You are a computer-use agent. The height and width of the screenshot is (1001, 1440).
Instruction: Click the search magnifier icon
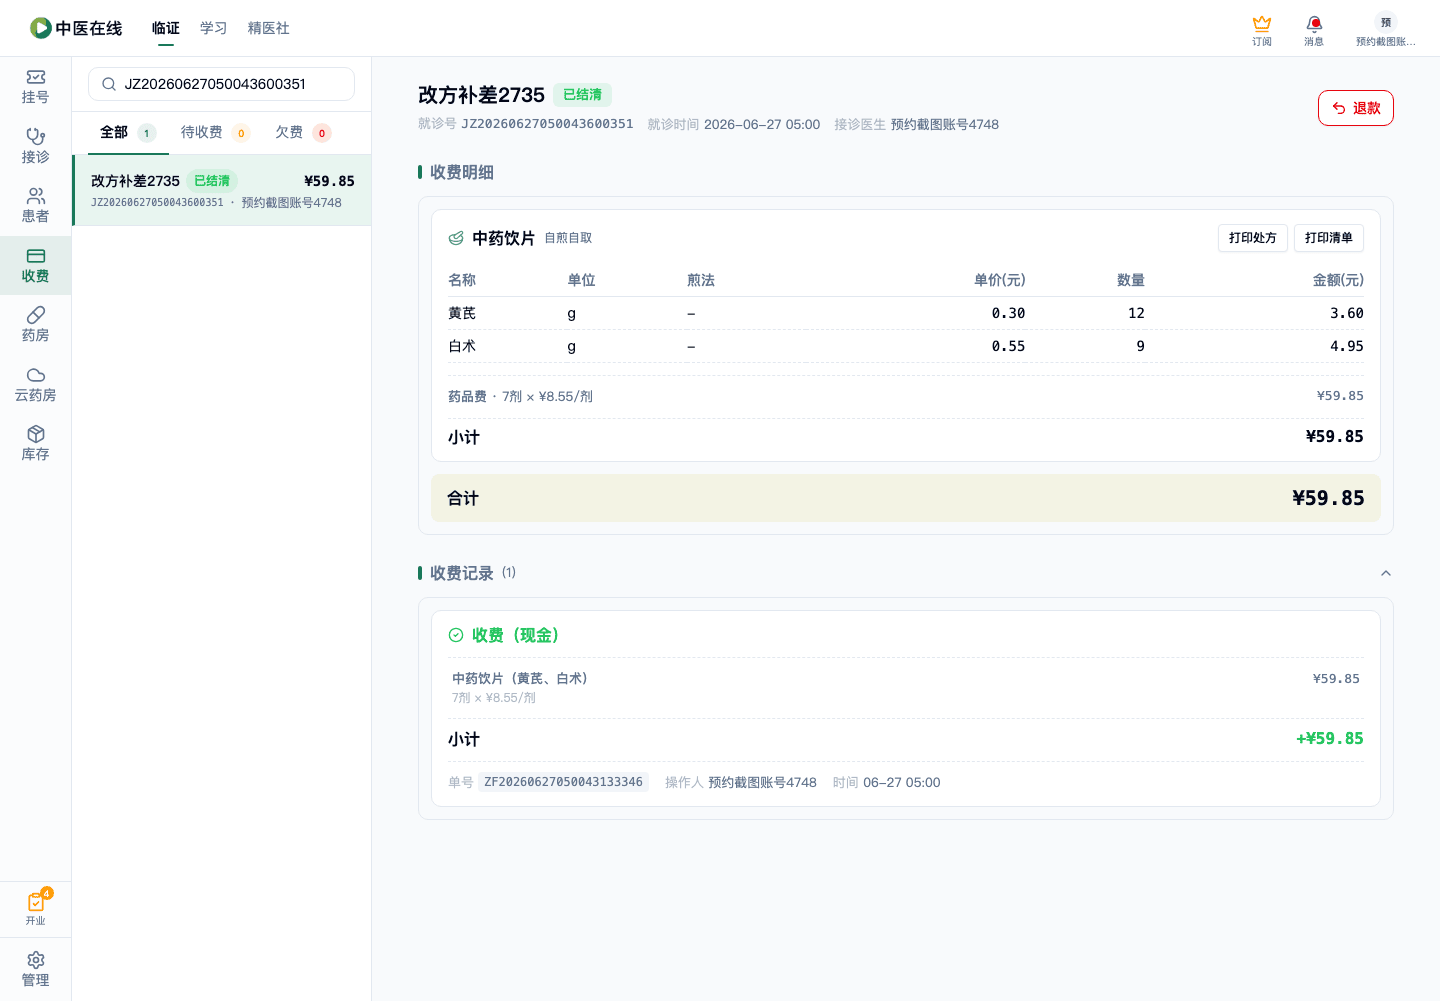[109, 84]
